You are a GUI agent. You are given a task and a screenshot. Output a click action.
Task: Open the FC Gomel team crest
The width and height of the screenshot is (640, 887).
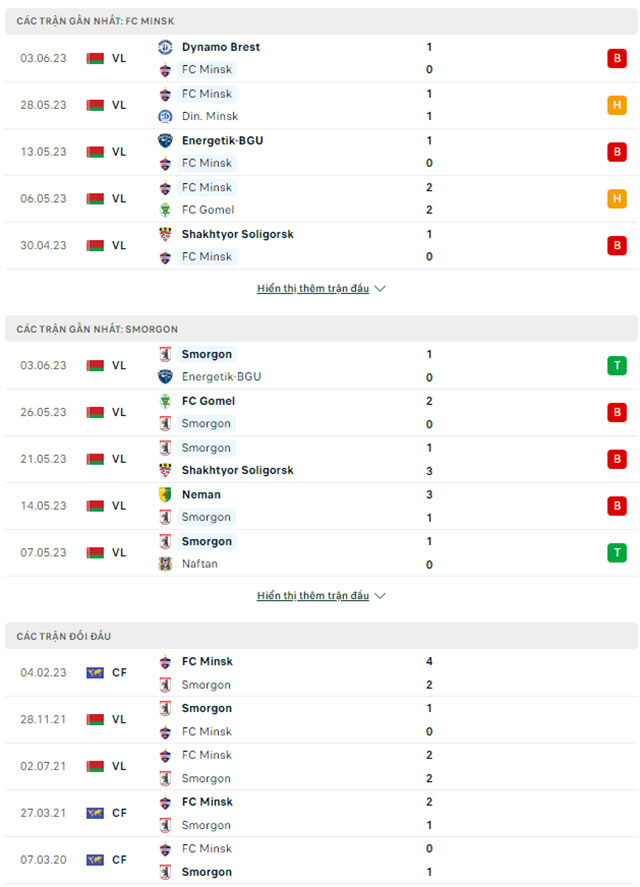tap(165, 210)
